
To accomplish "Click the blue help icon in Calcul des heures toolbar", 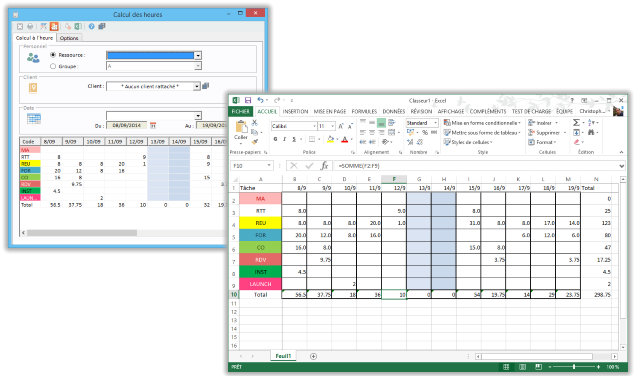I will [91, 27].
